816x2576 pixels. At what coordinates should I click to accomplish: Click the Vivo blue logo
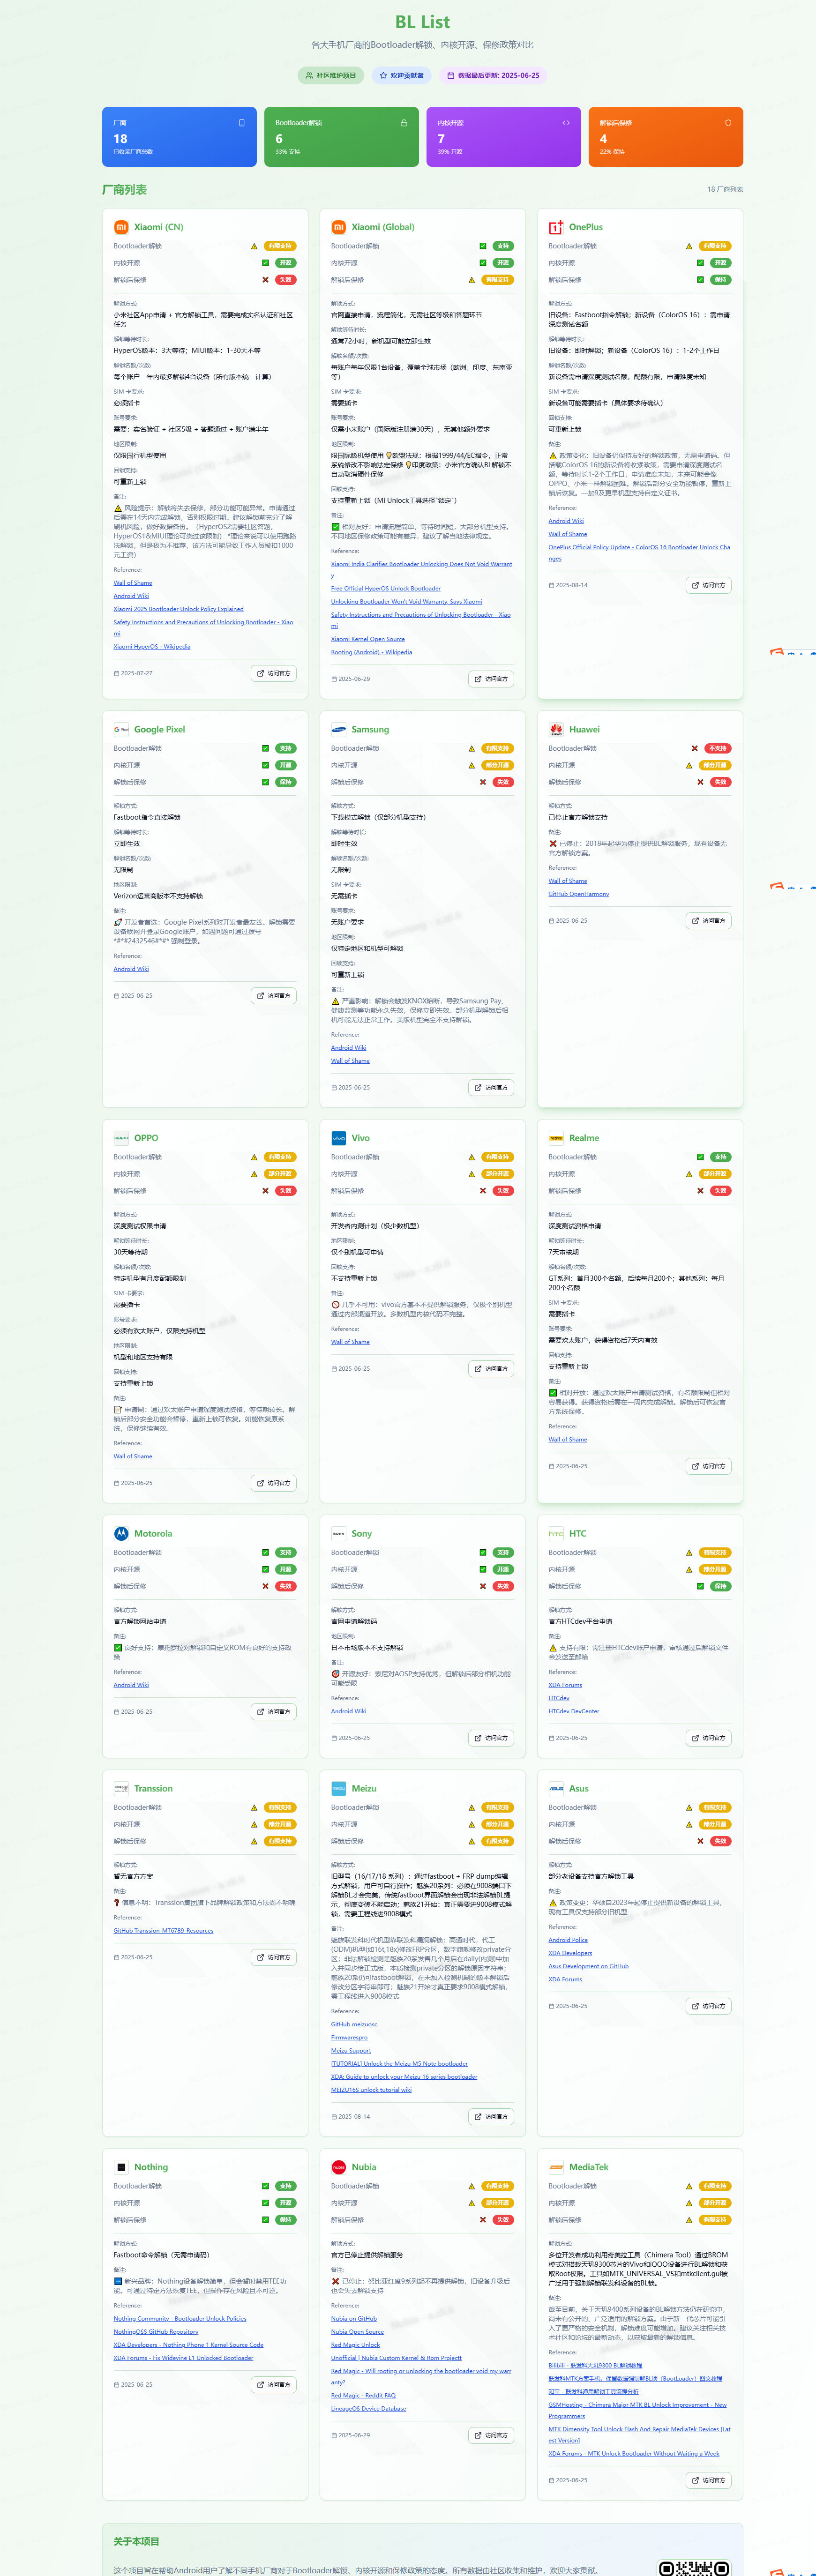339,1138
